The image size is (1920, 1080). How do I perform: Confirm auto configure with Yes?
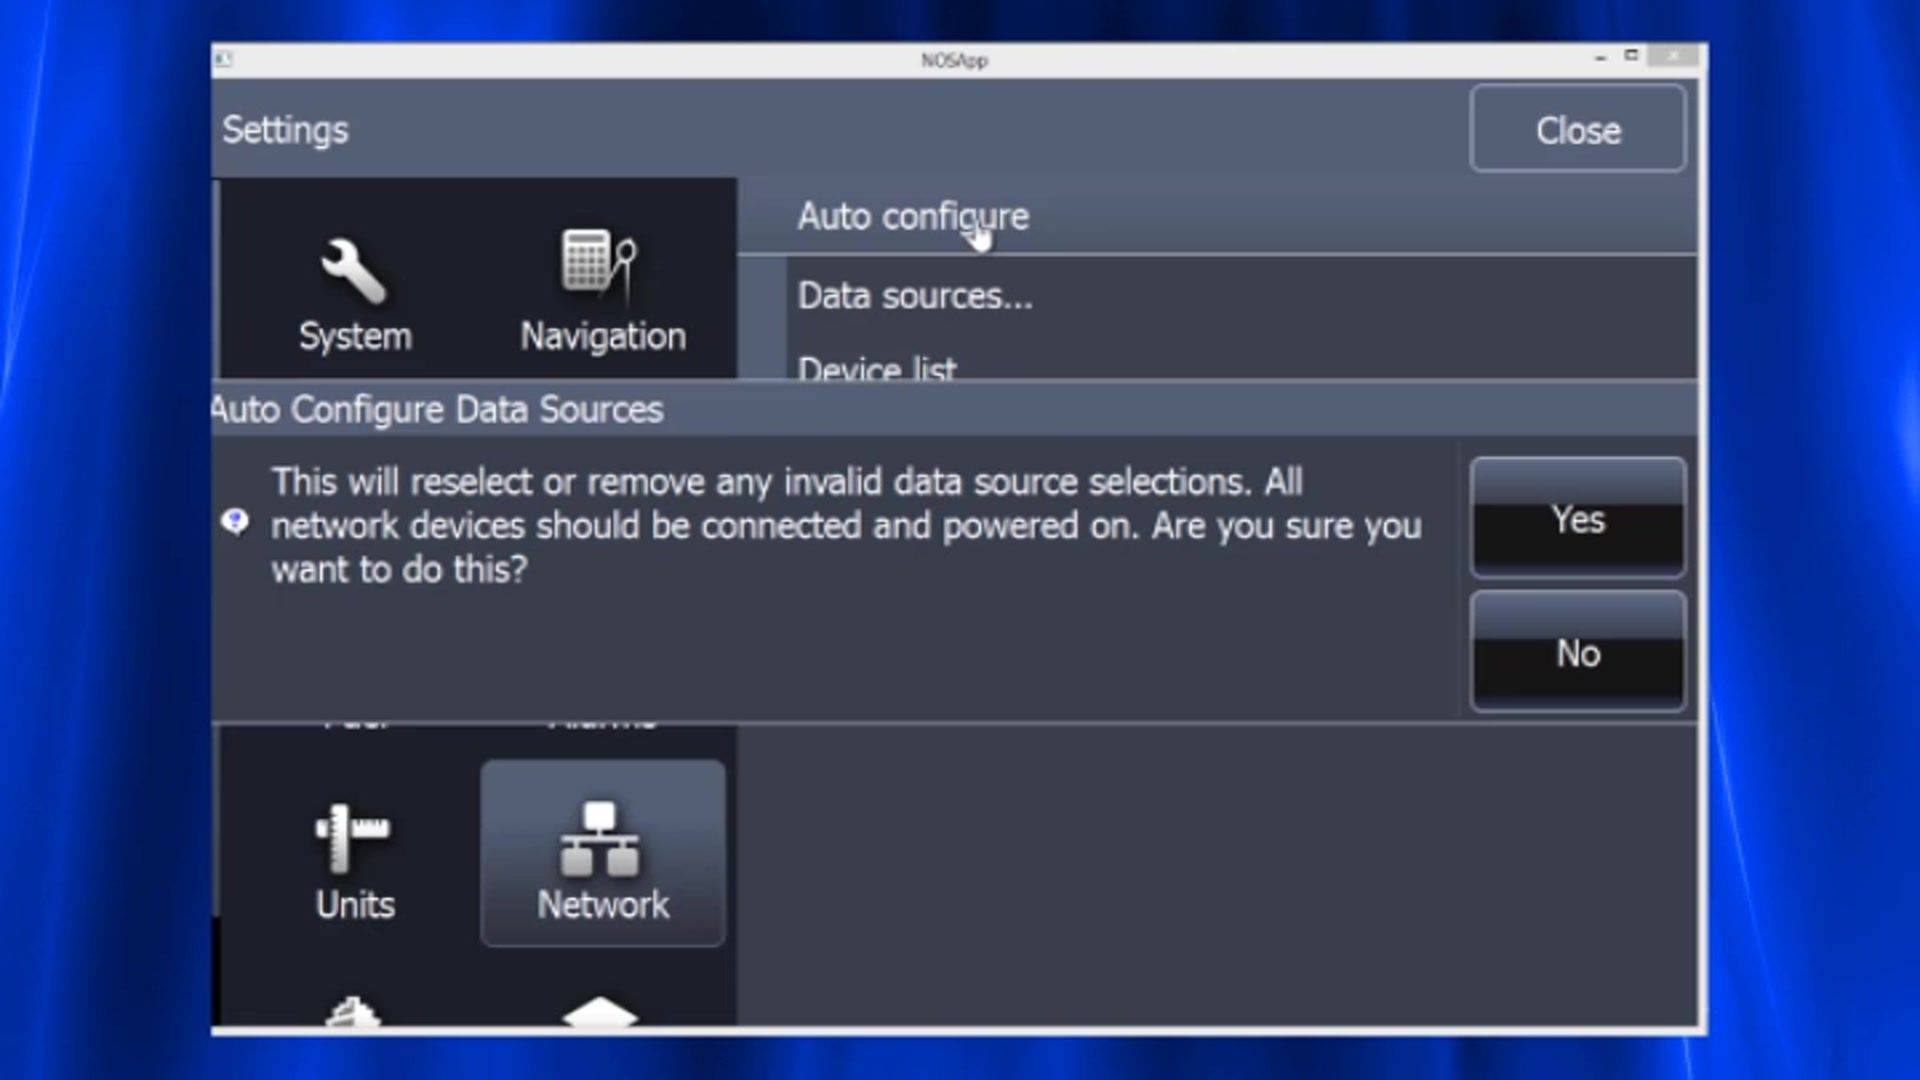pyautogui.click(x=1577, y=519)
